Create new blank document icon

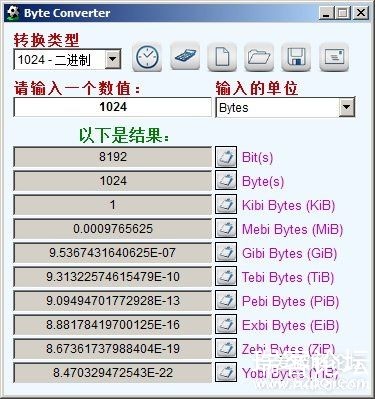click(222, 57)
